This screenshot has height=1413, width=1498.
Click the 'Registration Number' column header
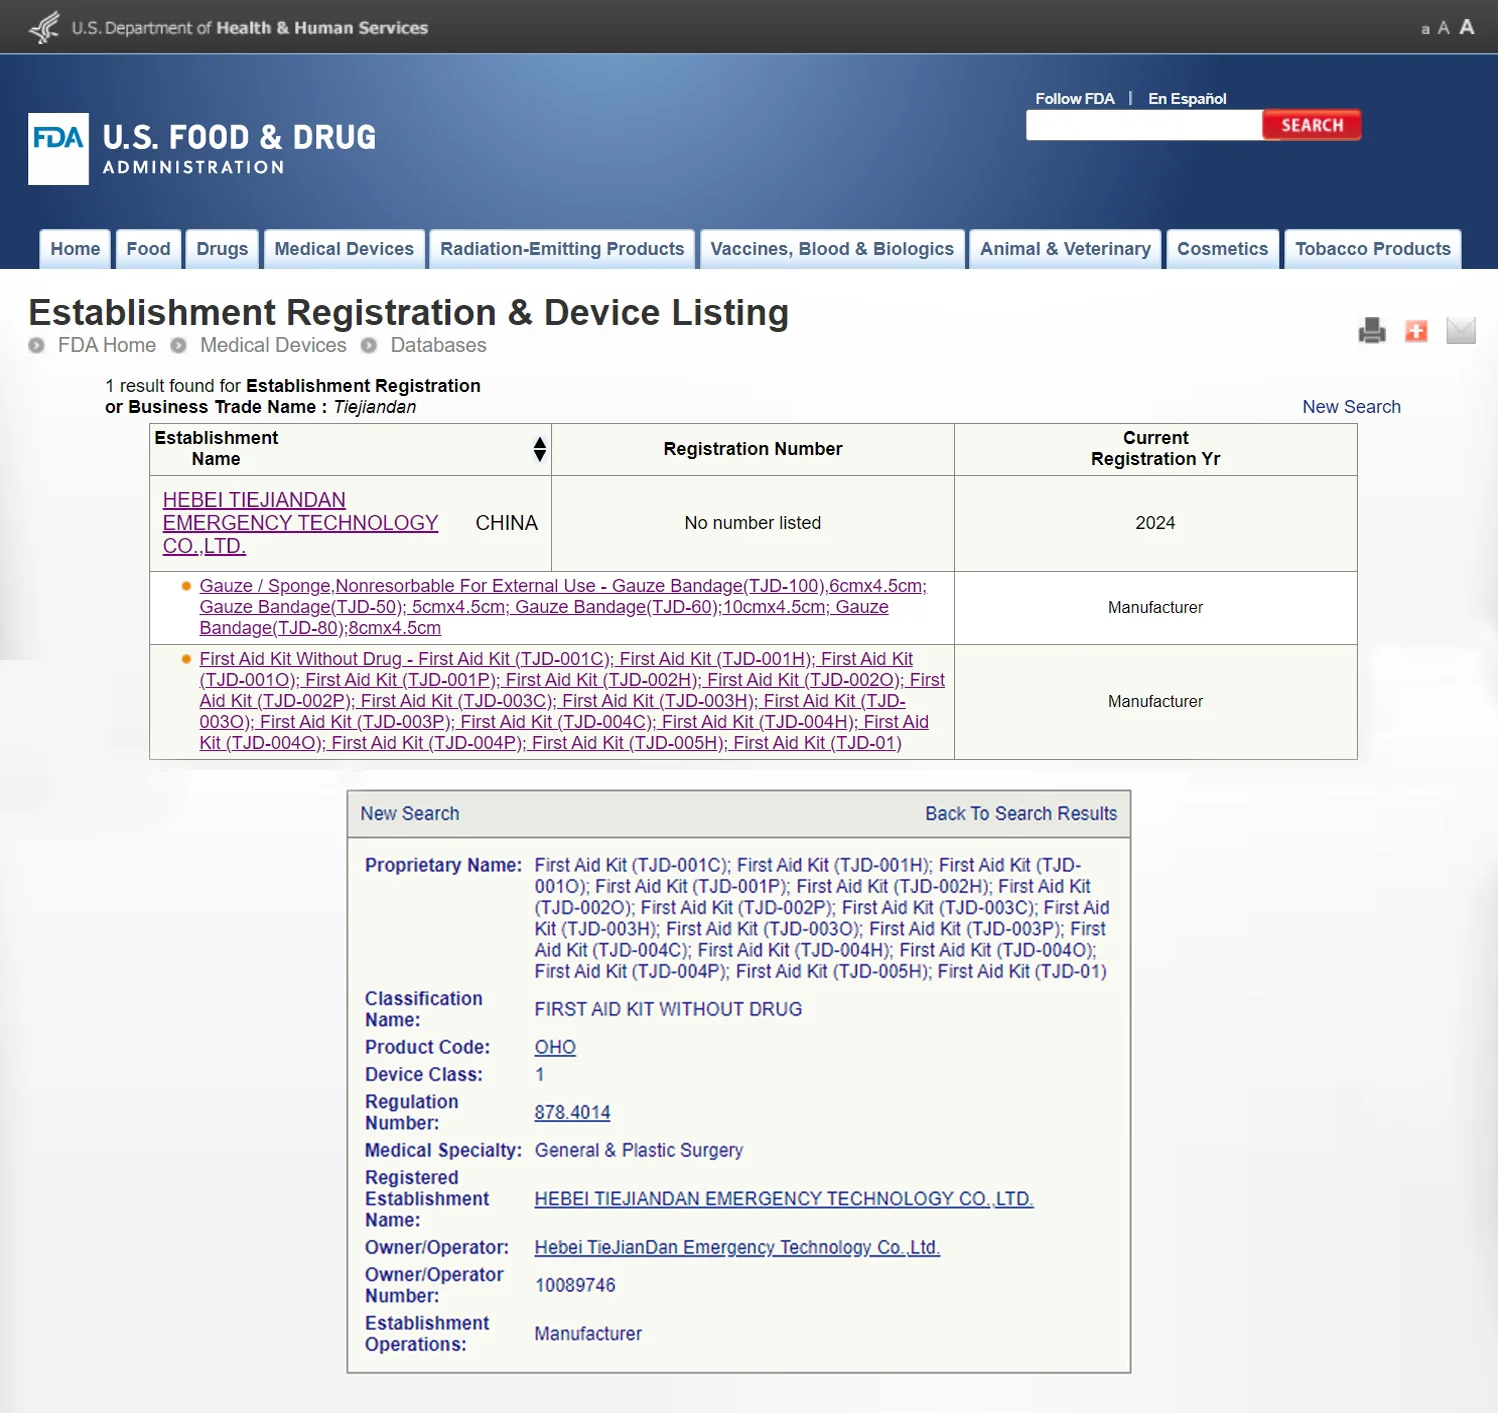point(753,449)
